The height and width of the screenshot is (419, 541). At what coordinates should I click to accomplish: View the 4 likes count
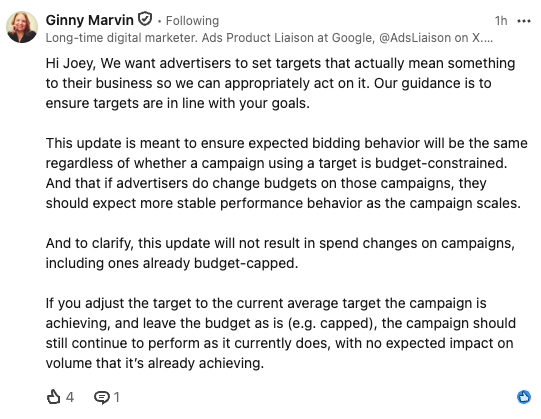tap(70, 397)
